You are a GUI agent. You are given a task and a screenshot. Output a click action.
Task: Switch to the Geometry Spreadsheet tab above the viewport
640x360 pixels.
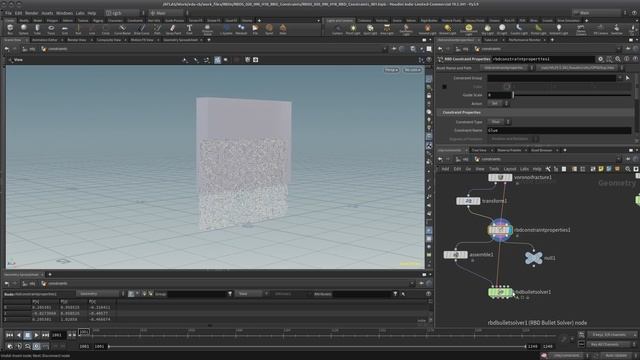click(180, 40)
